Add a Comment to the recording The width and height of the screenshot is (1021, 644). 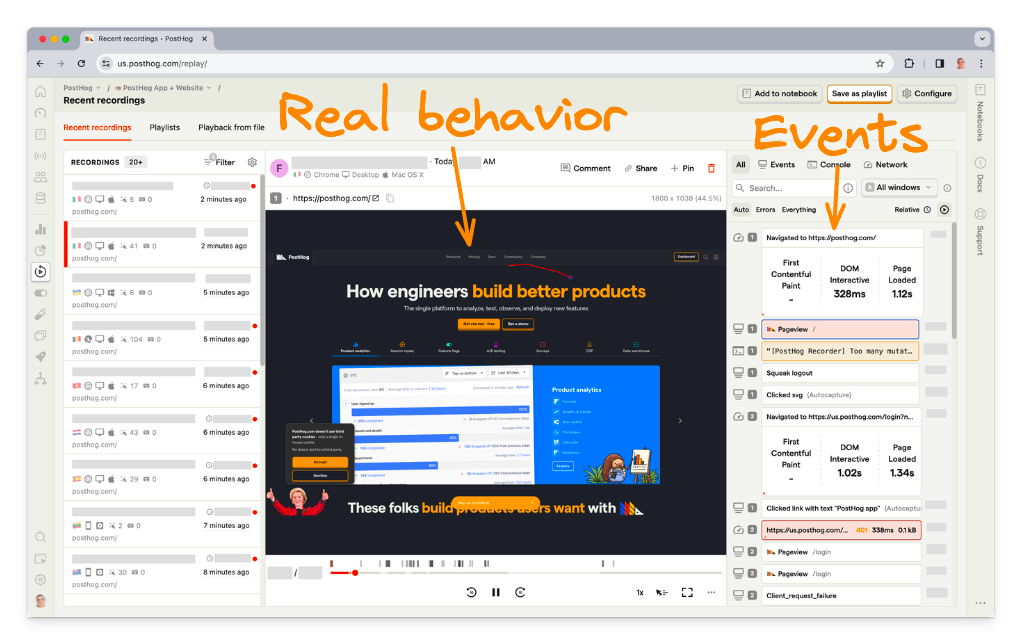pyautogui.click(x=585, y=168)
